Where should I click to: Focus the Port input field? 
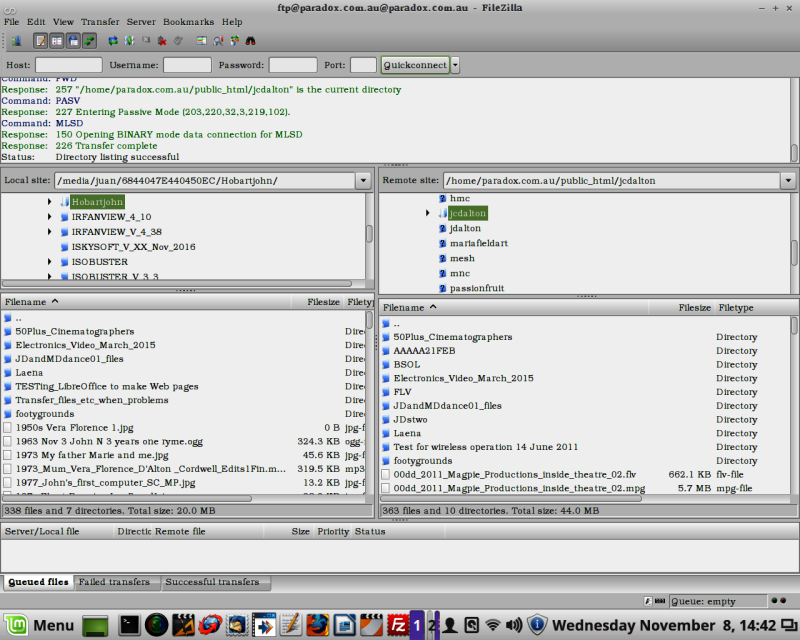tap(363, 65)
